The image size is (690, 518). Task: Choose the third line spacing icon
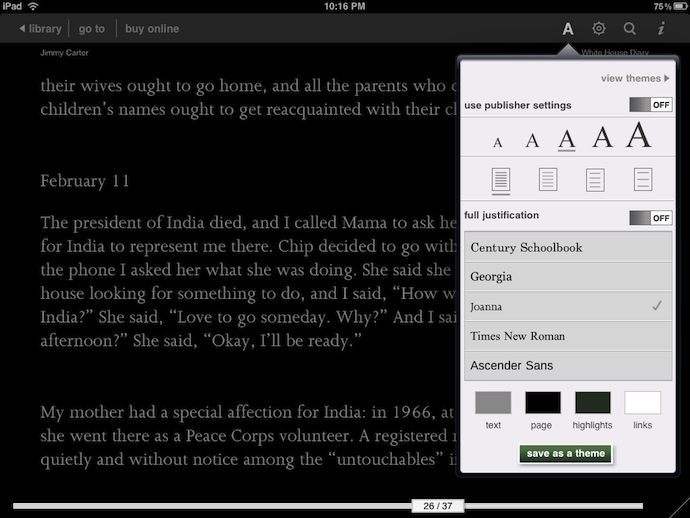(x=595, y=180)
